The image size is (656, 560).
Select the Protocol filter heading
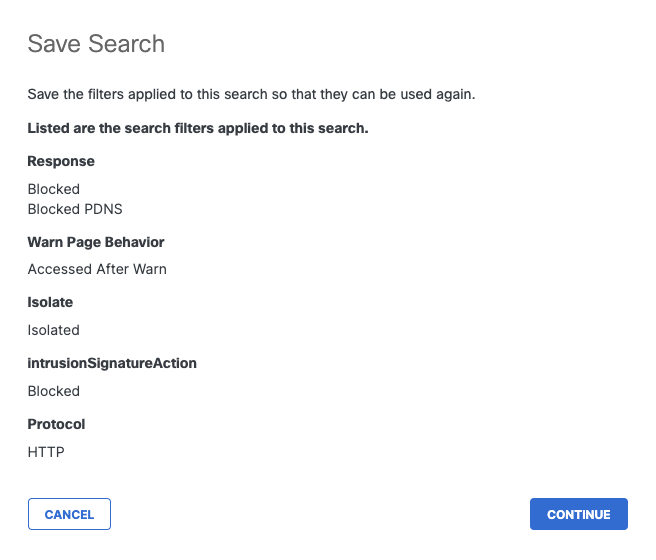(x=56, y=424)
